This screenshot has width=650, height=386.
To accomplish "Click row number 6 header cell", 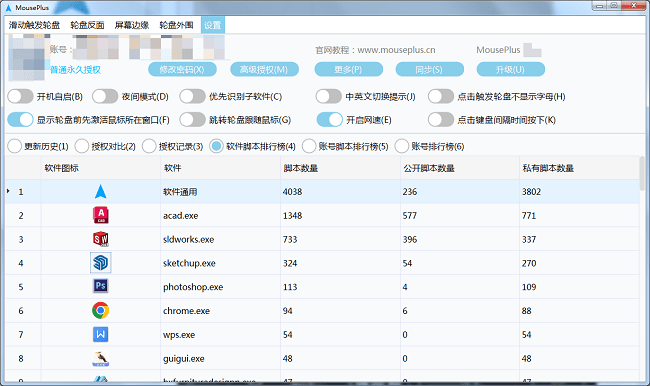I will coord(23,311).
